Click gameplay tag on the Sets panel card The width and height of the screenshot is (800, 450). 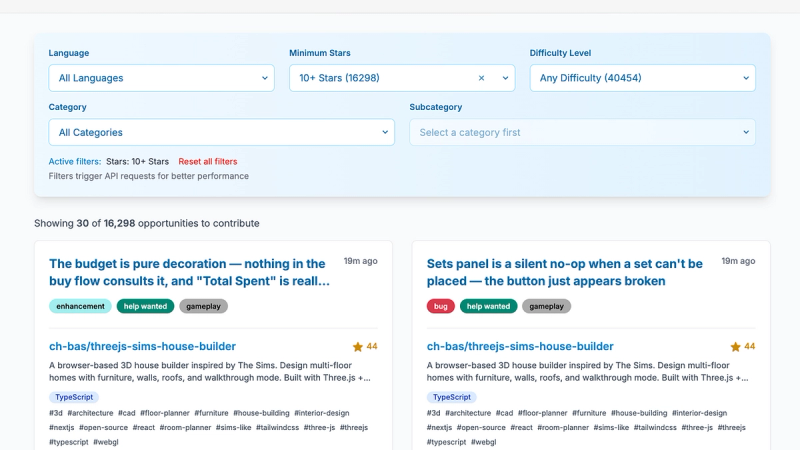(x=546, y=306)
